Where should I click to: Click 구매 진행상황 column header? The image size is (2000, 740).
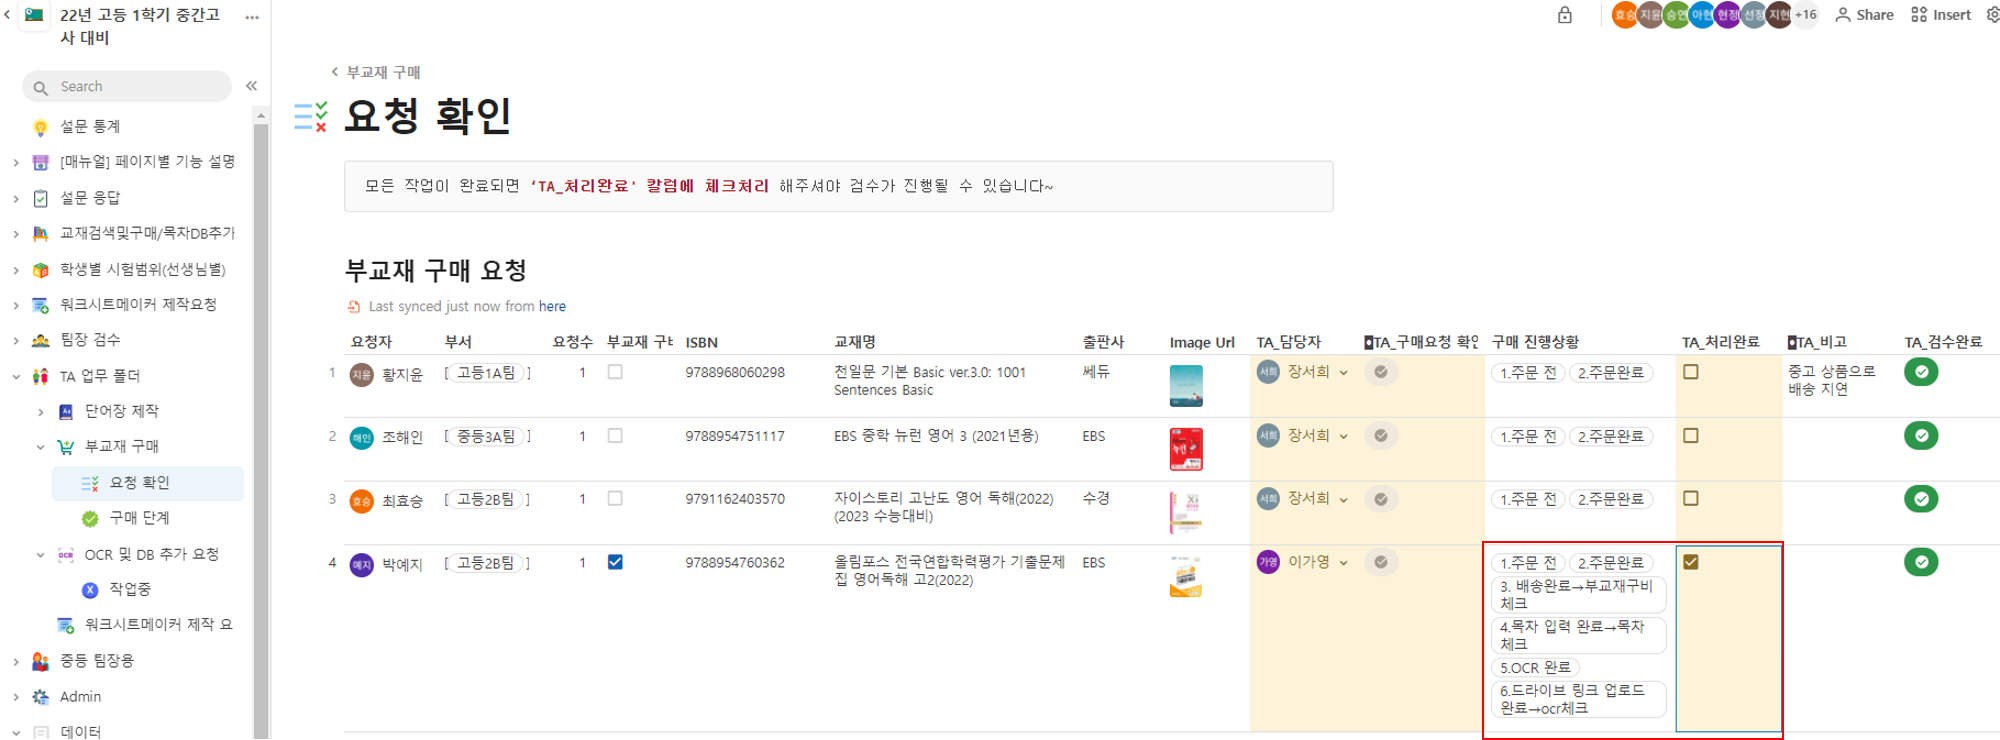click(1535, 342)
